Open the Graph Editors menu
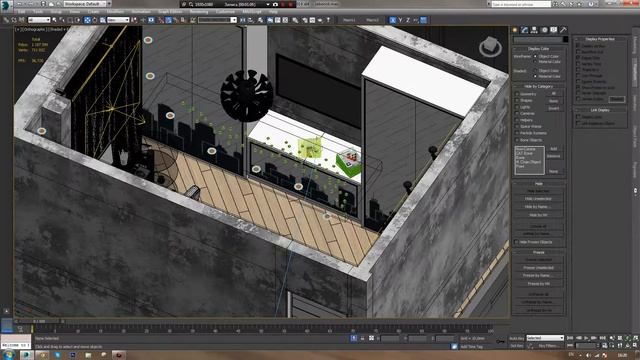640x360 pixels. coord(170,12)
